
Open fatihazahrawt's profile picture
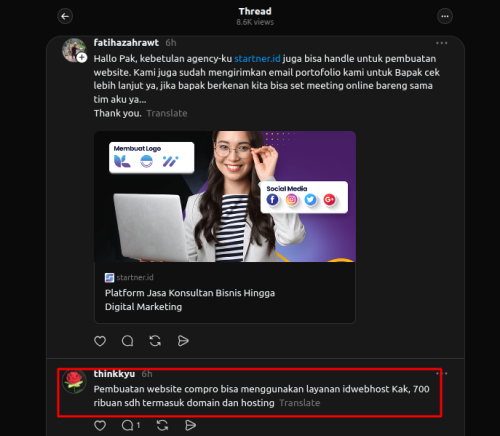point(74,50)
